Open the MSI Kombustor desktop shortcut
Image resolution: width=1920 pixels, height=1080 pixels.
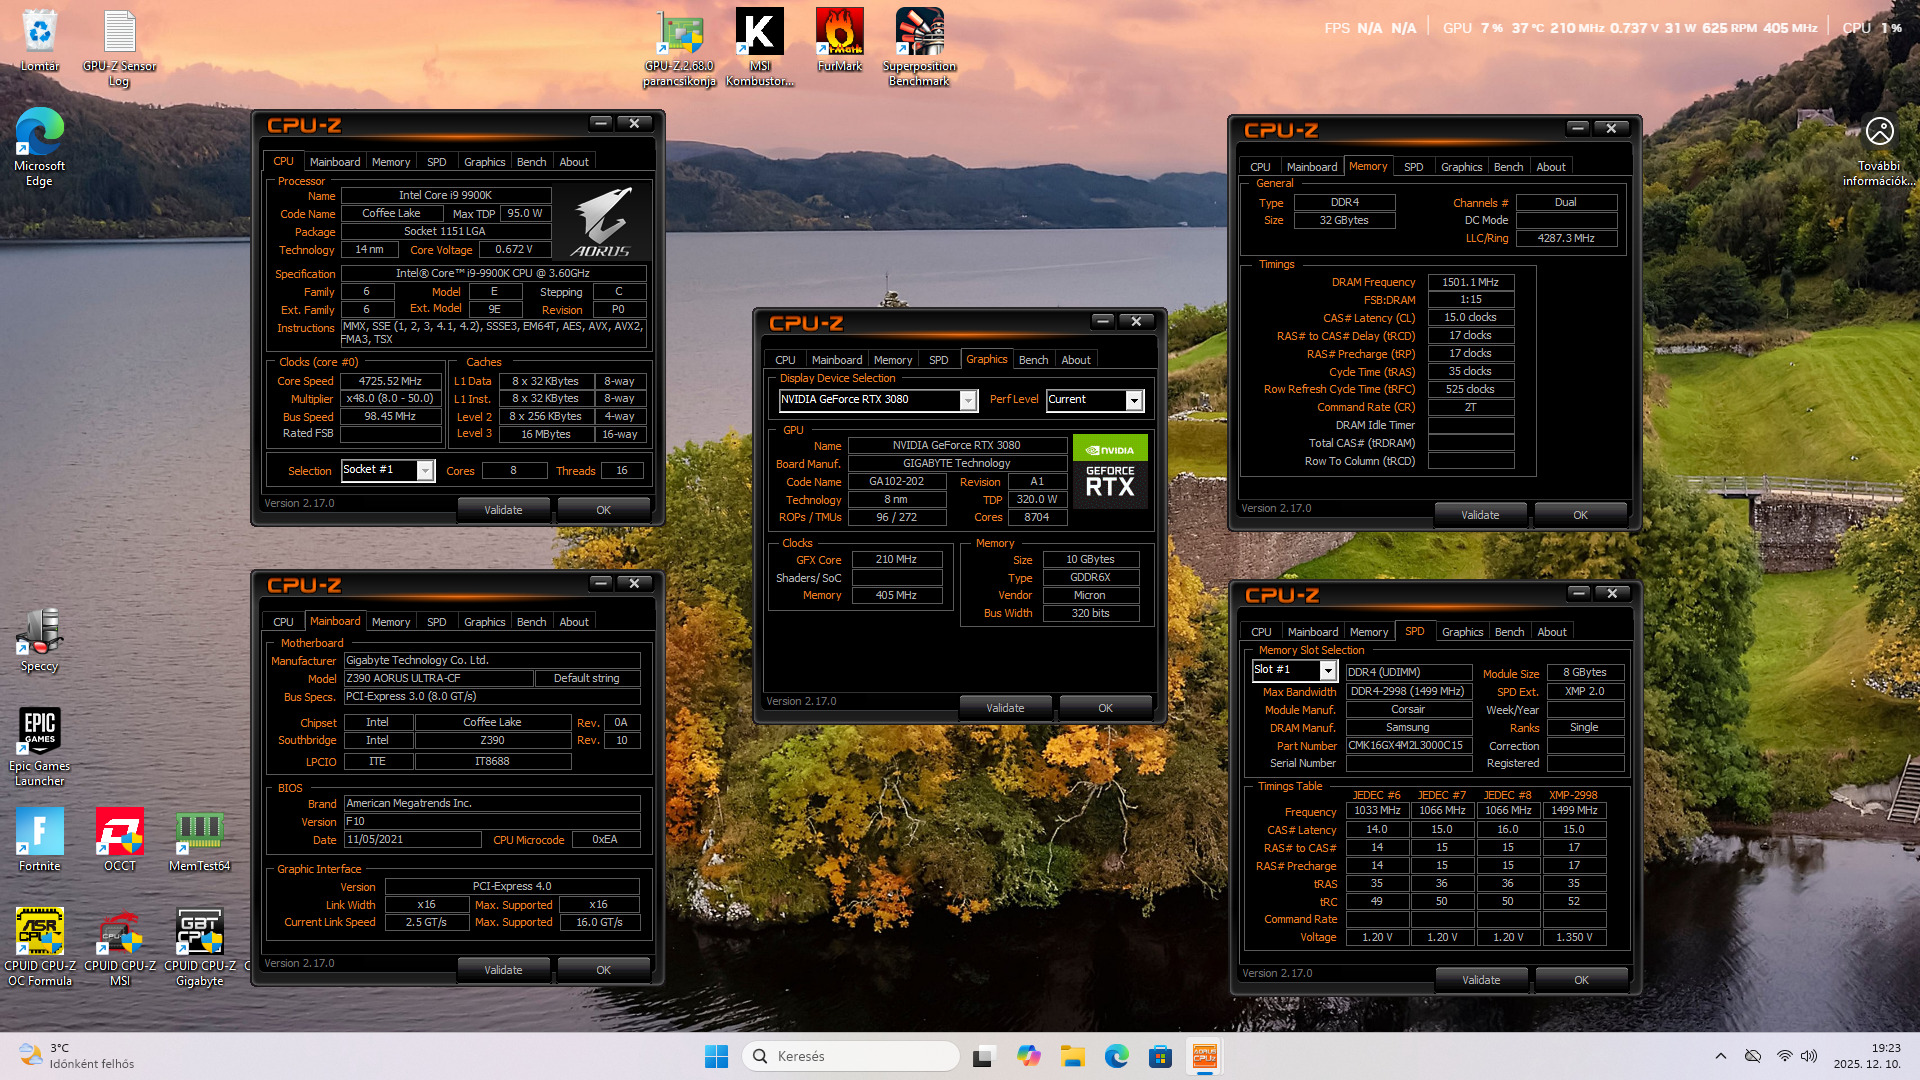tap(759, 35)
